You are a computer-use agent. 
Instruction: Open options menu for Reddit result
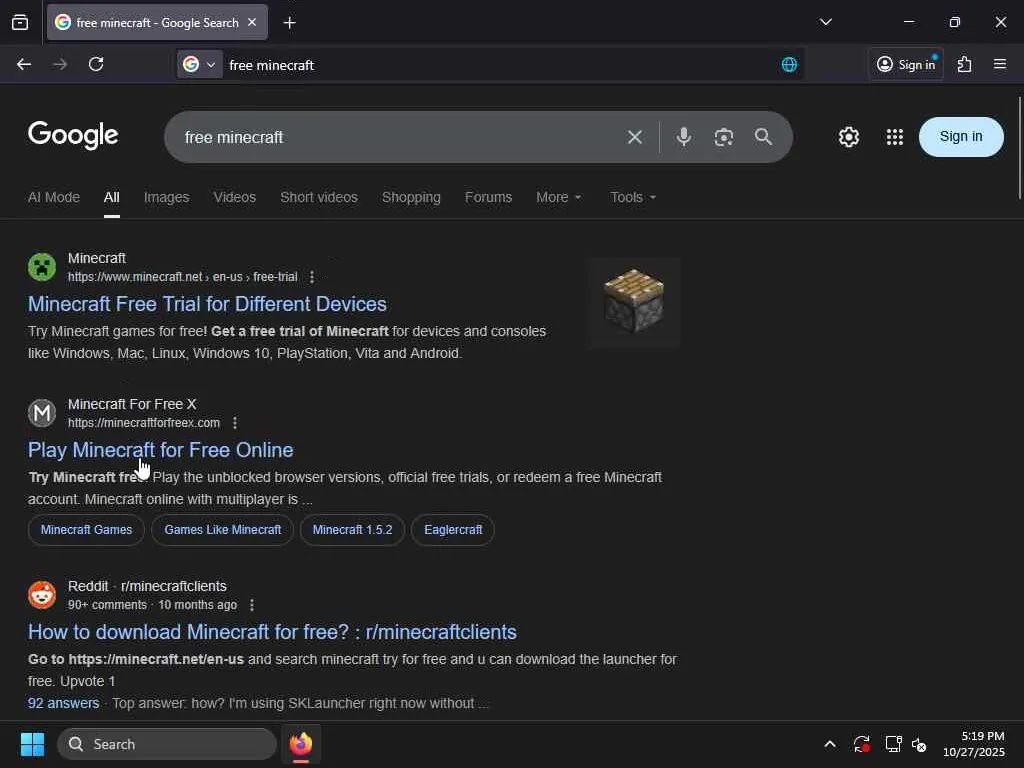pyautogui.click(x=252, y=605)
